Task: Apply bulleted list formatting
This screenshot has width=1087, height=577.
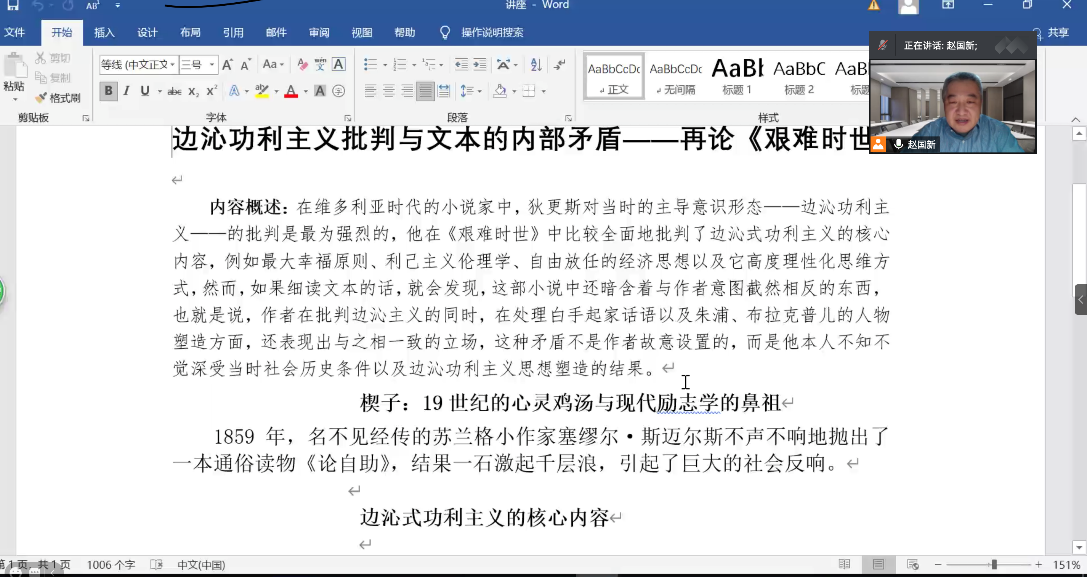Action: click(370, 65)
